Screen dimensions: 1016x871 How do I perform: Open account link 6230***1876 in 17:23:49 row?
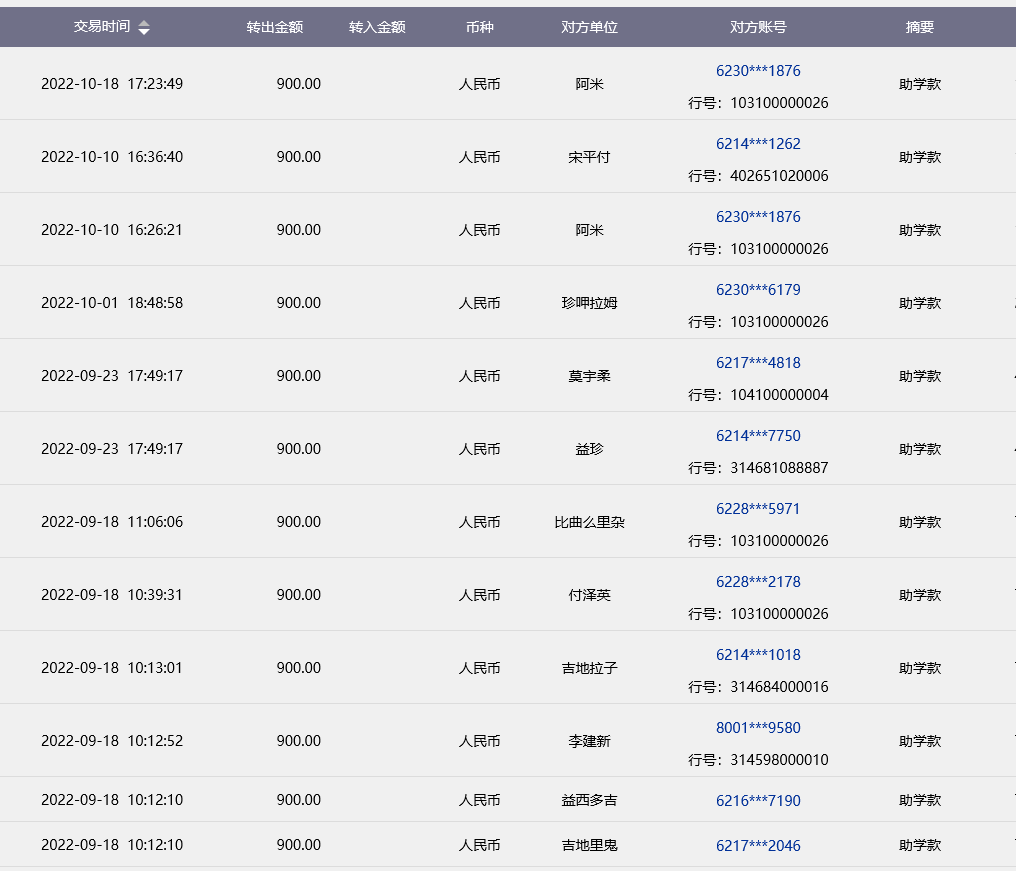[758, 71]
